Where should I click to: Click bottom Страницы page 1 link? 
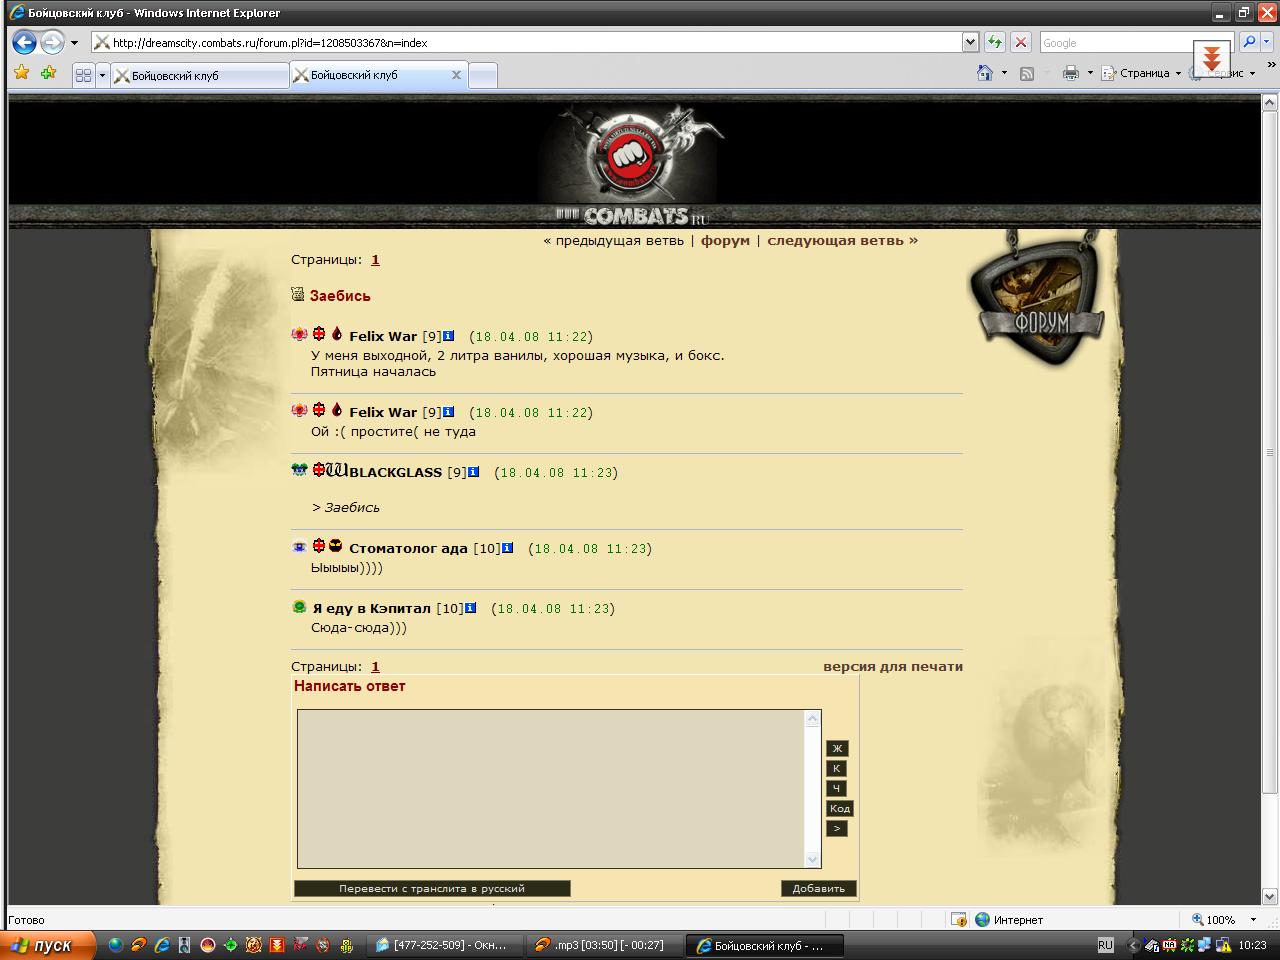tap(375, 666)
